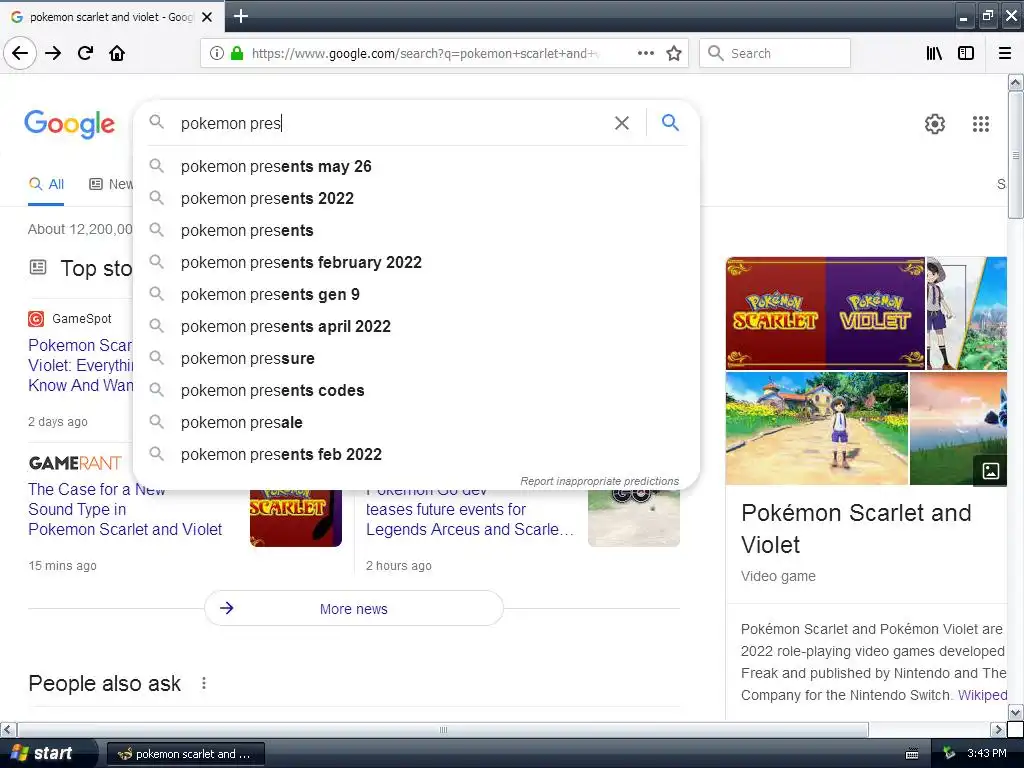Click the Top stories heading

point(96,268)
